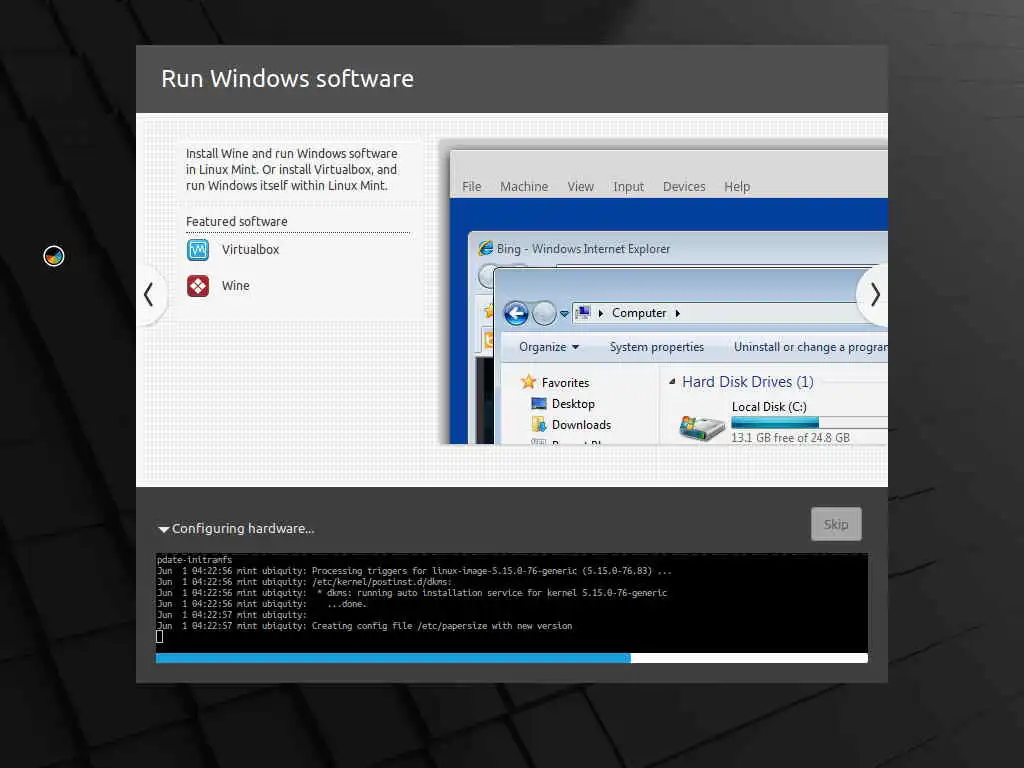Click the Downloads folder icon
1024x768 pixels.
pos(539,424)
